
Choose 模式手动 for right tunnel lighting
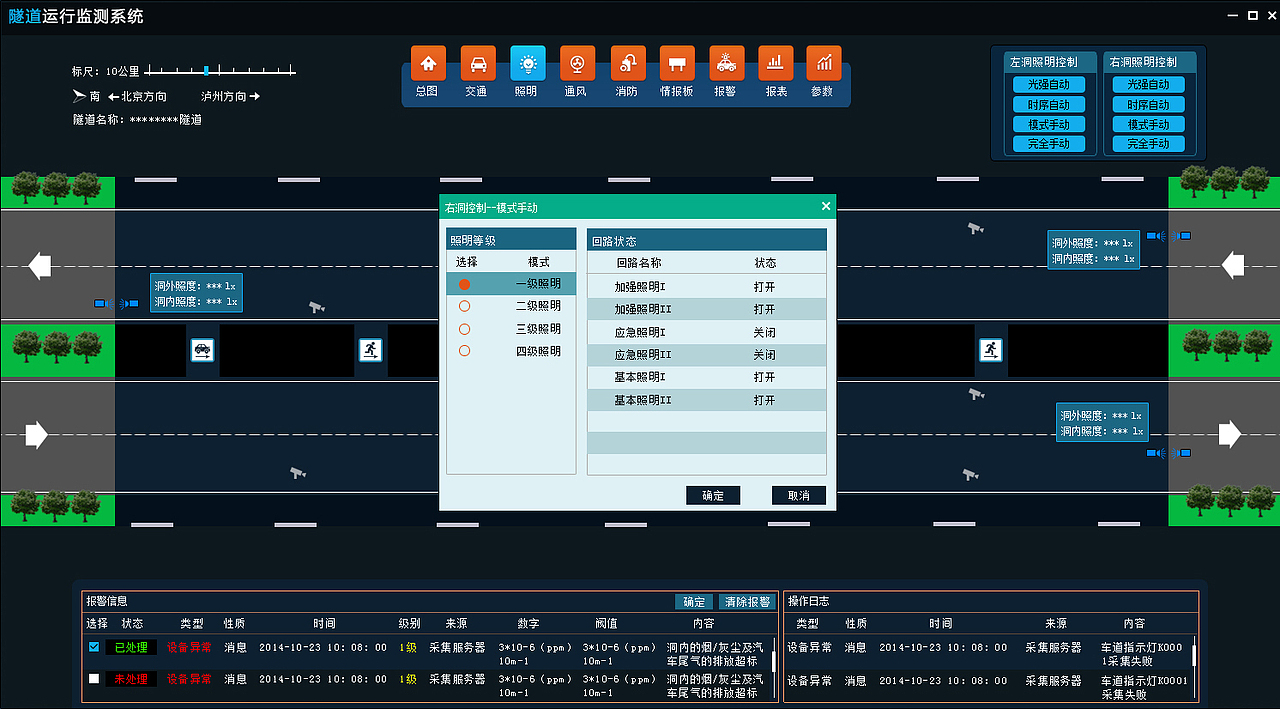coord(1148,124)
